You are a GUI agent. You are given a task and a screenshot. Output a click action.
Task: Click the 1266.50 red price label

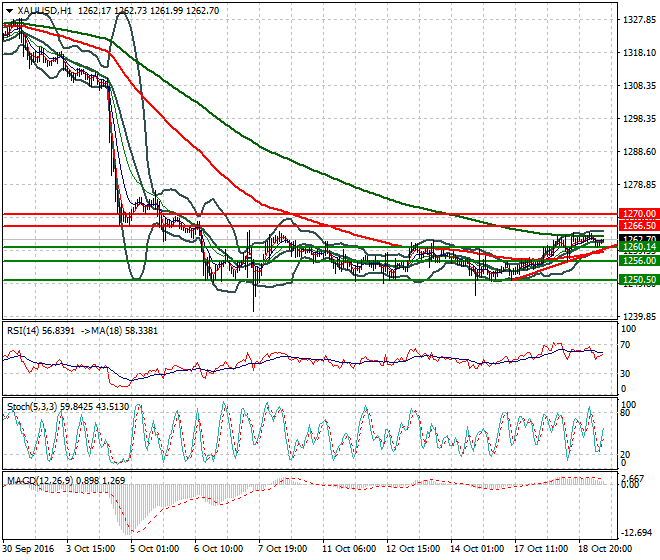(639, 226)
